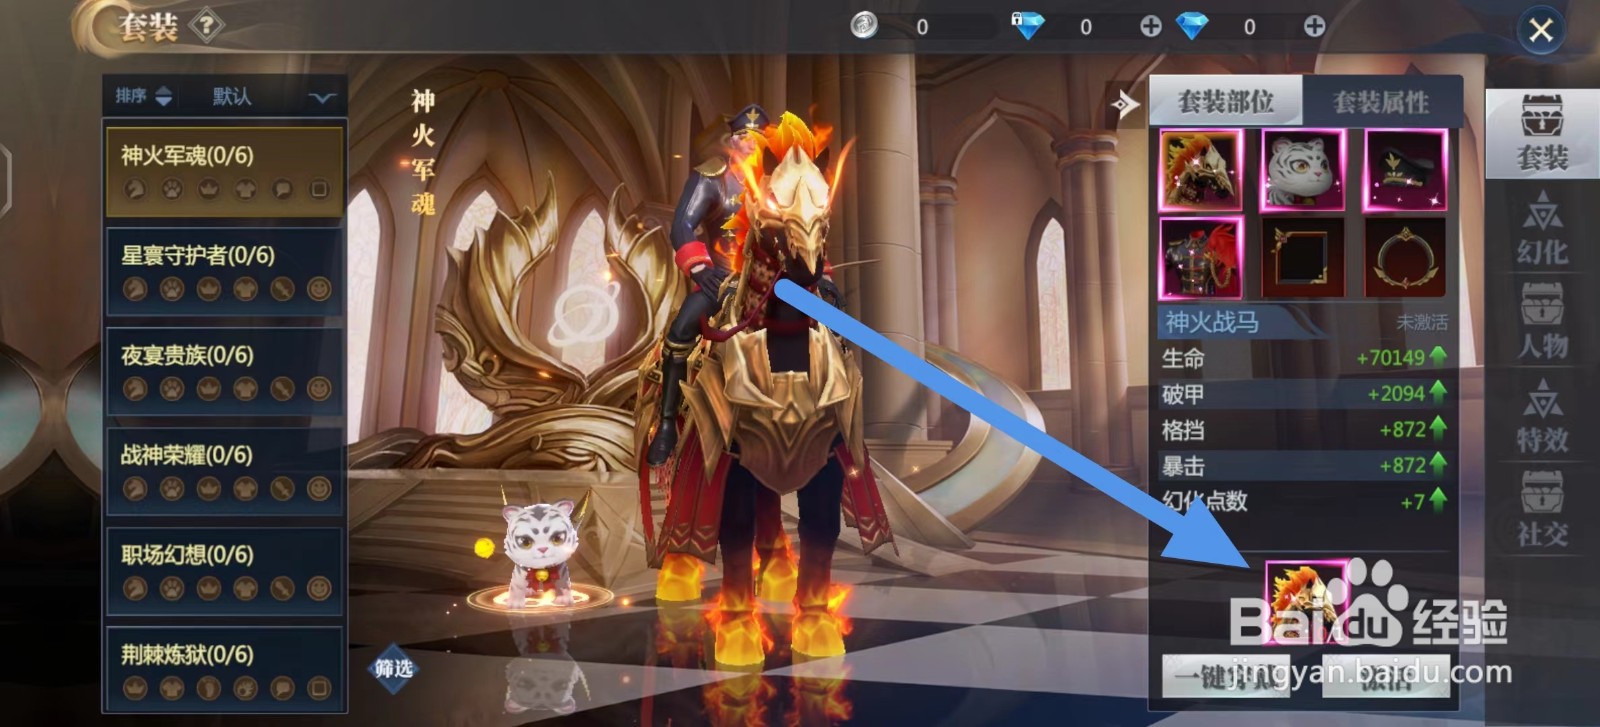Click the square frame icon in 神火军魂 row
This screenshot has width=1600, height=727.
pyautogui.click(x=319, y=189)
